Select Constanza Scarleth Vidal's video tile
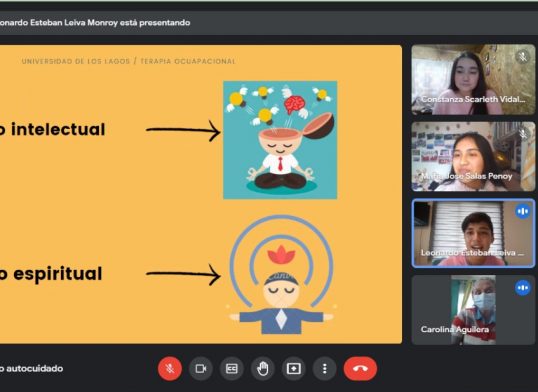 473,80
